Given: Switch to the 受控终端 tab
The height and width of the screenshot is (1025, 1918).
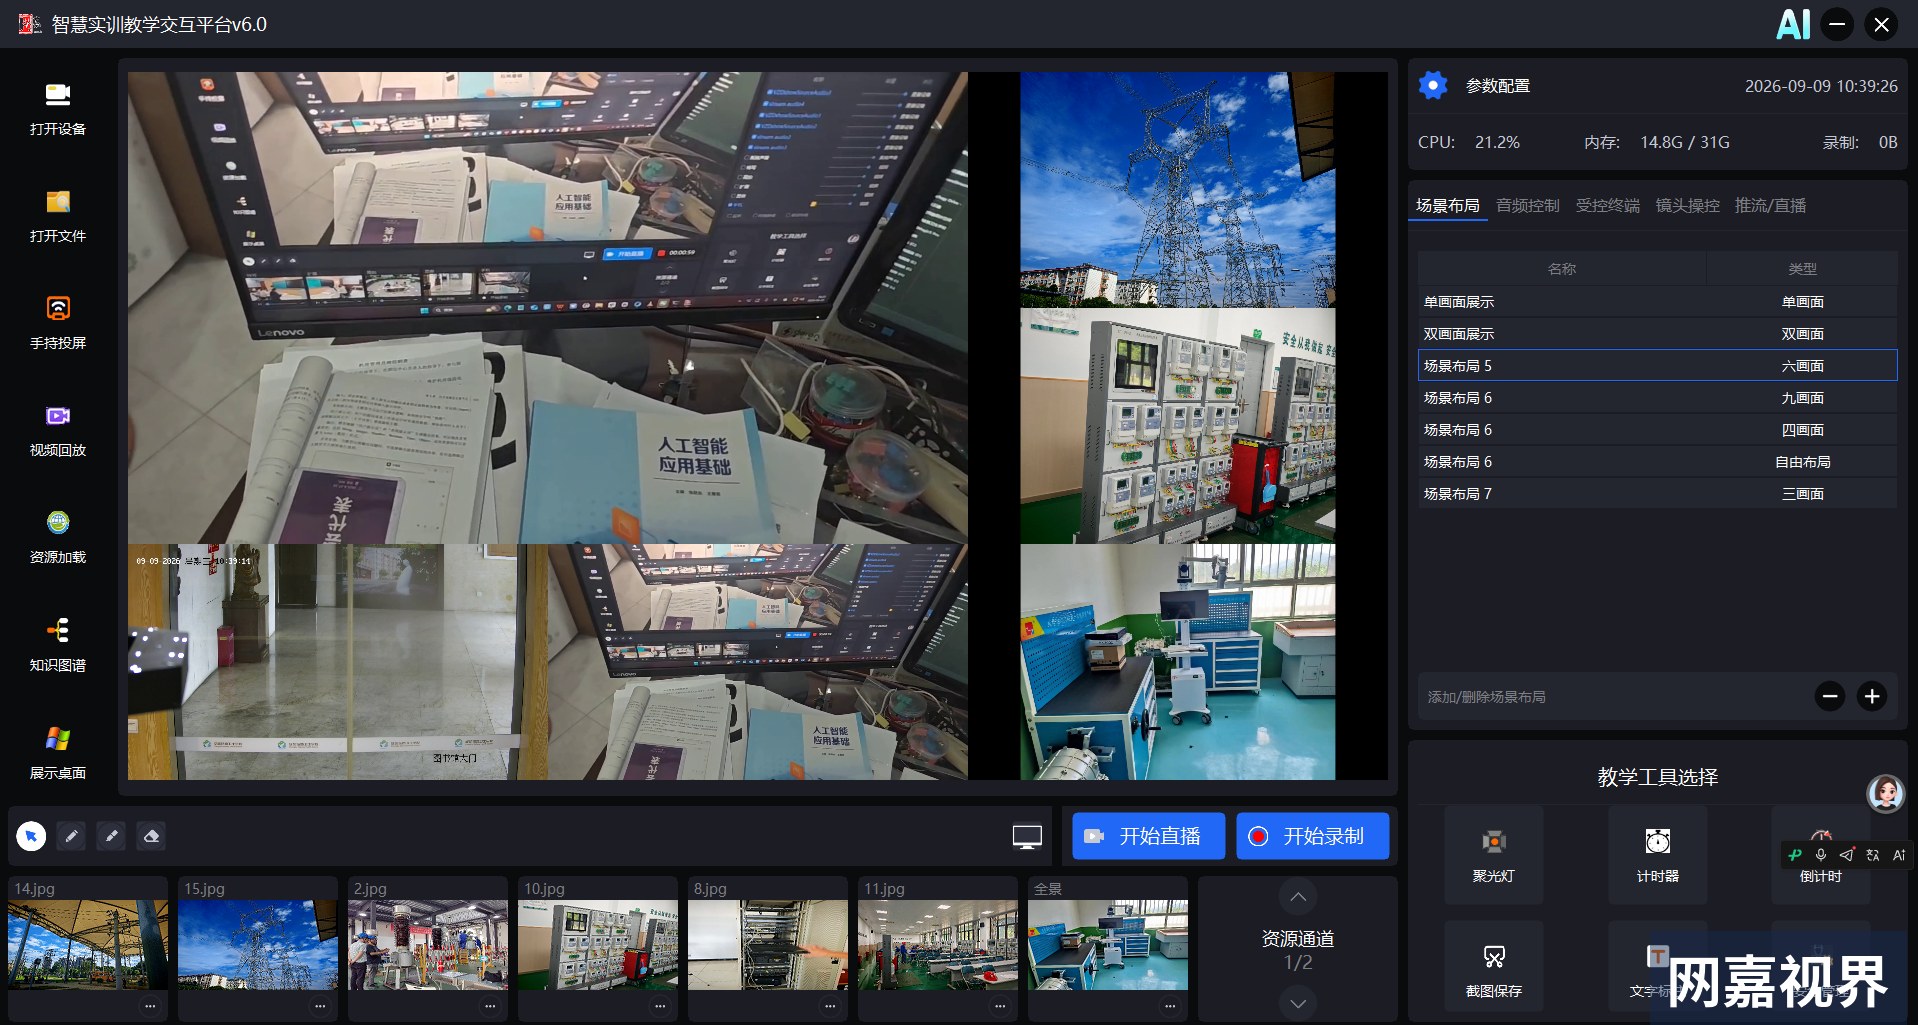Looking at the screenshot, I should click(x=1607, y=205).
